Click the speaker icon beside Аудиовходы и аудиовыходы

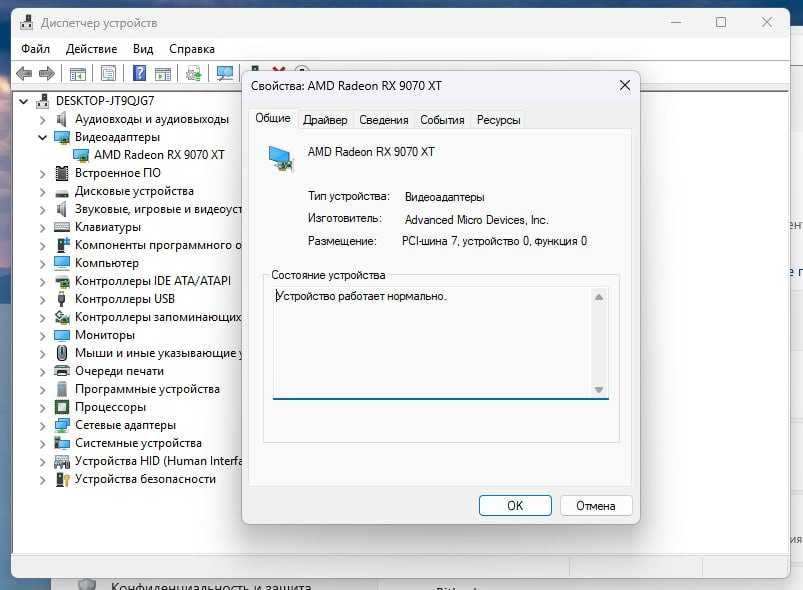tap(62, 119)
